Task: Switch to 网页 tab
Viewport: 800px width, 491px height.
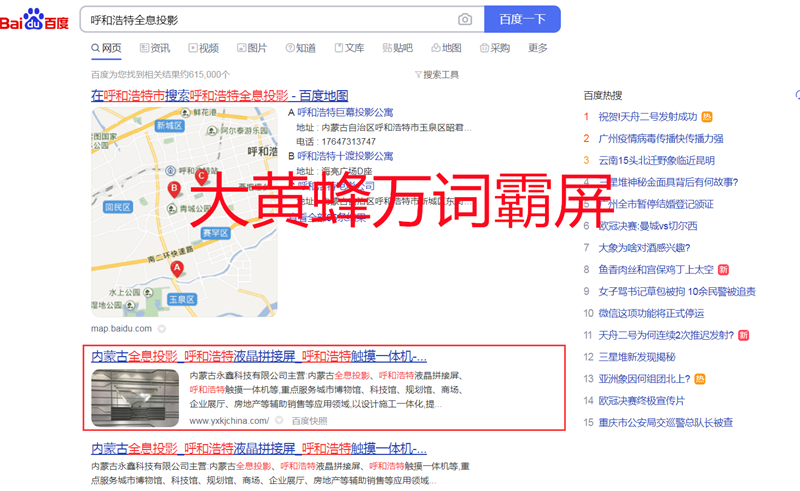Action: [x=106, y=48]
